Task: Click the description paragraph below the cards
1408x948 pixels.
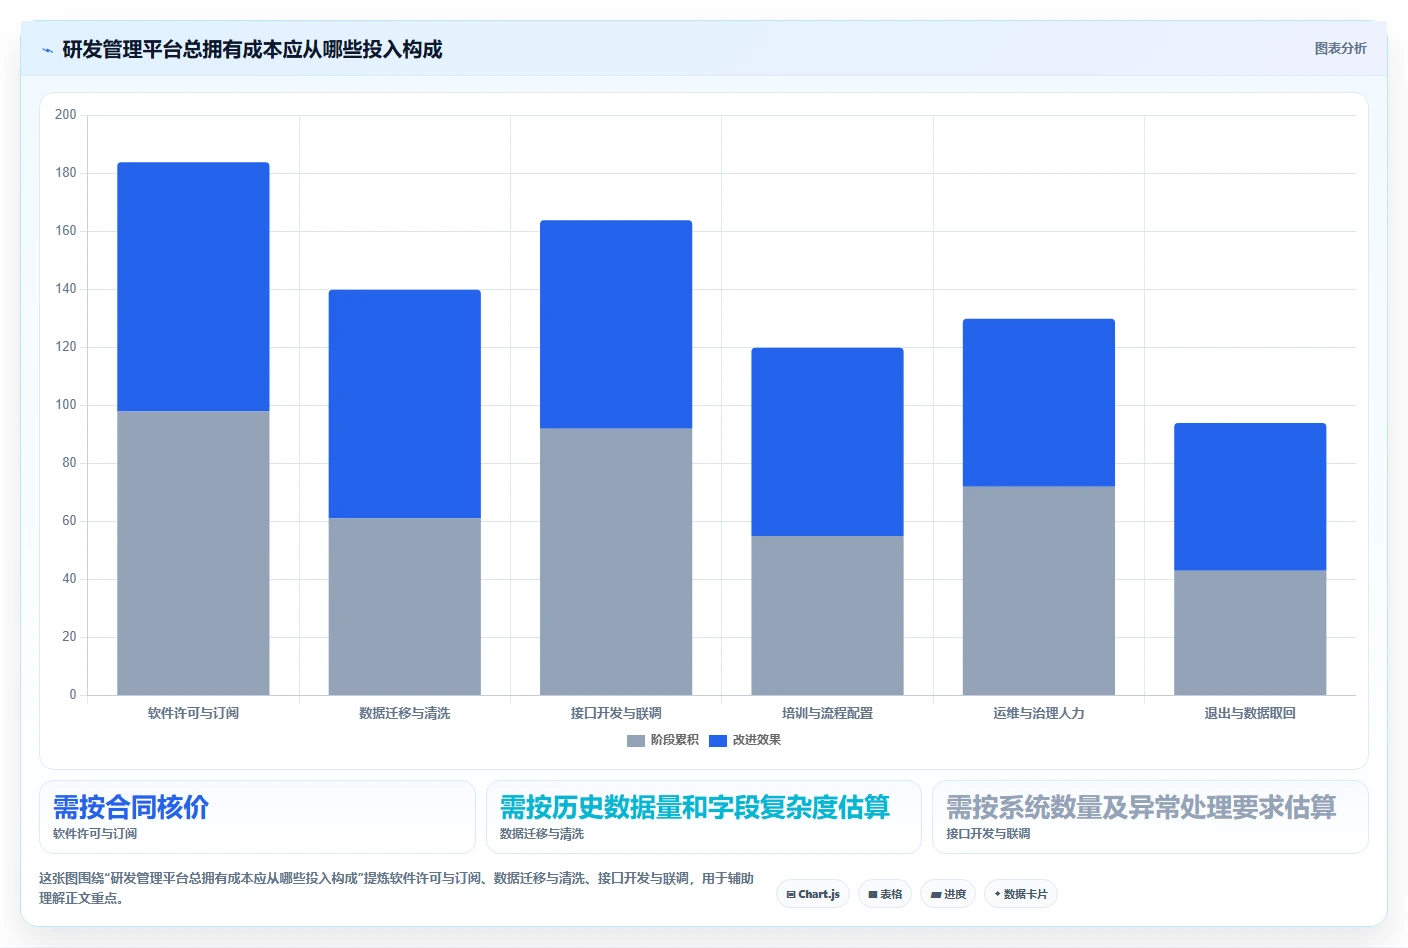Action: click(396, 888)
